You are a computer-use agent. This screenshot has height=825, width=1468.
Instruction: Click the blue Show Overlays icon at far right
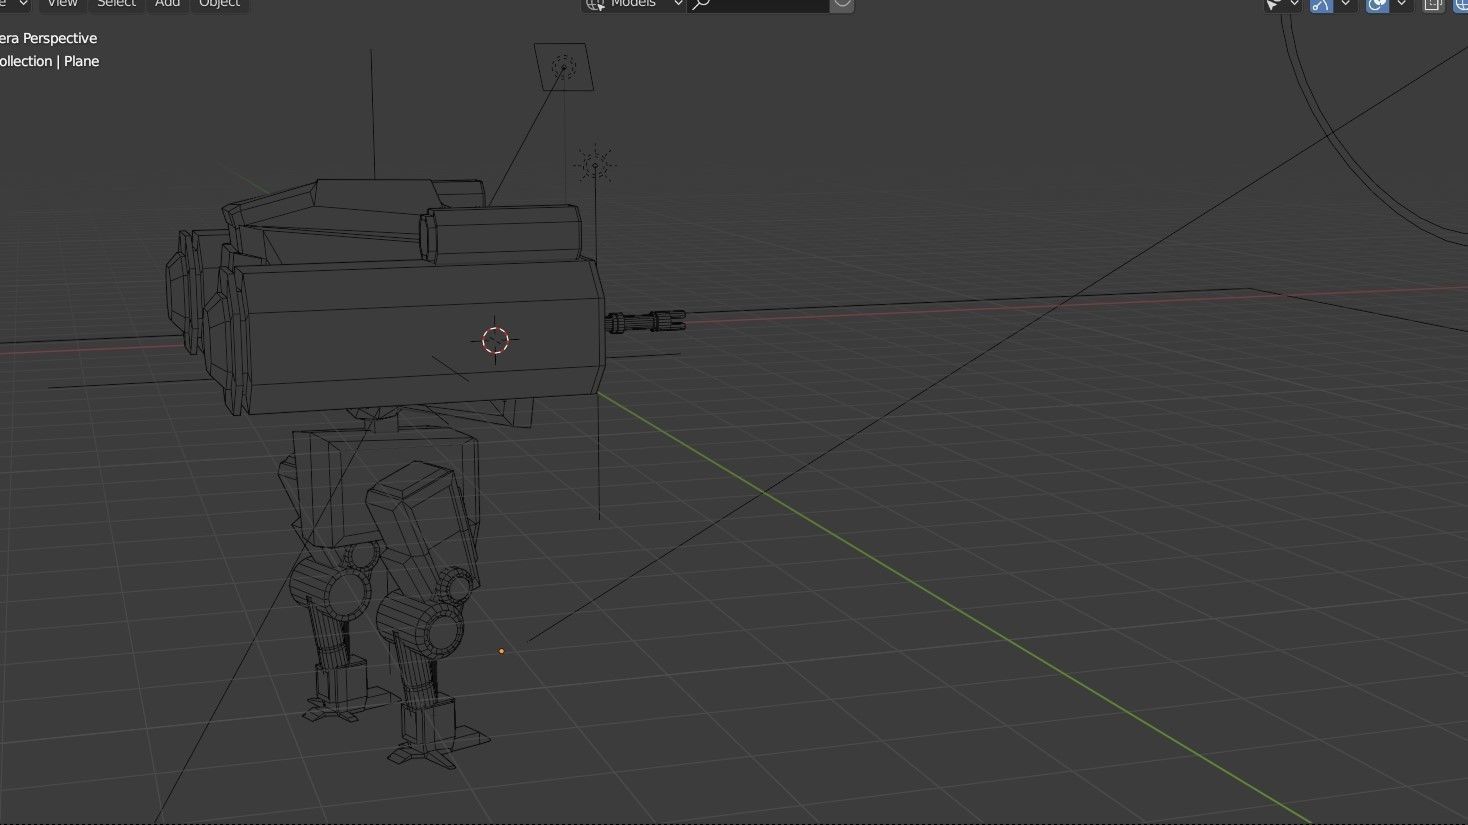pyautogui.click(x=1460, y=4)
